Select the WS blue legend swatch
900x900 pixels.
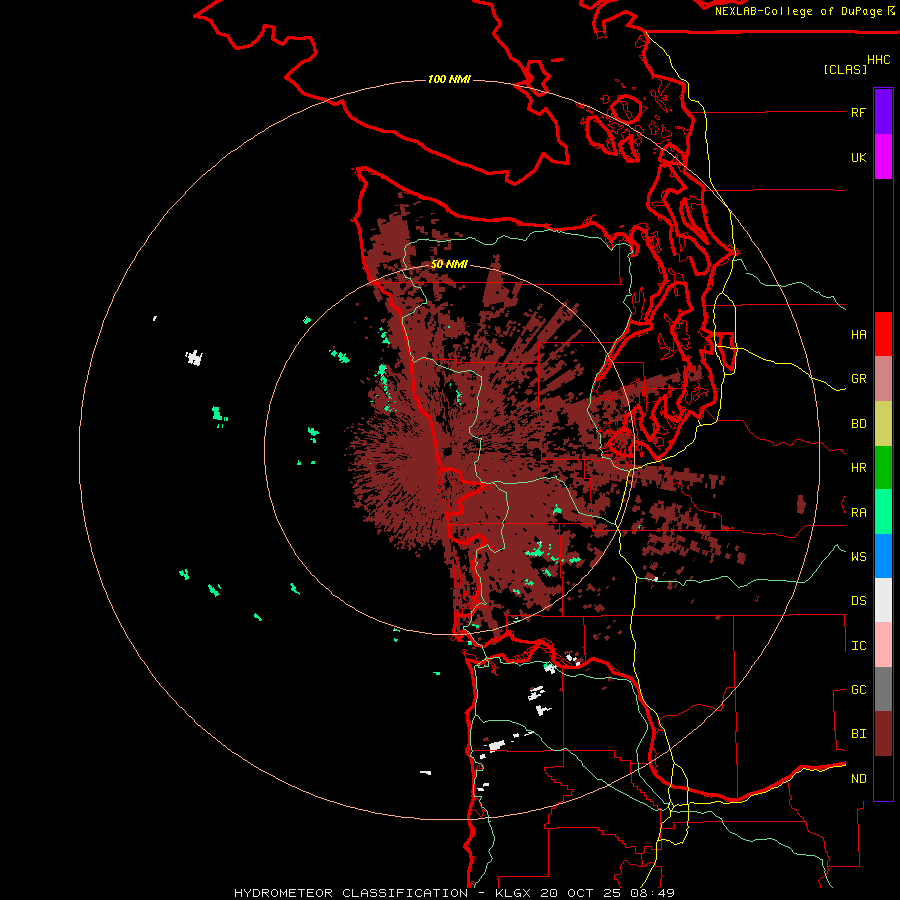pos(883,556)
